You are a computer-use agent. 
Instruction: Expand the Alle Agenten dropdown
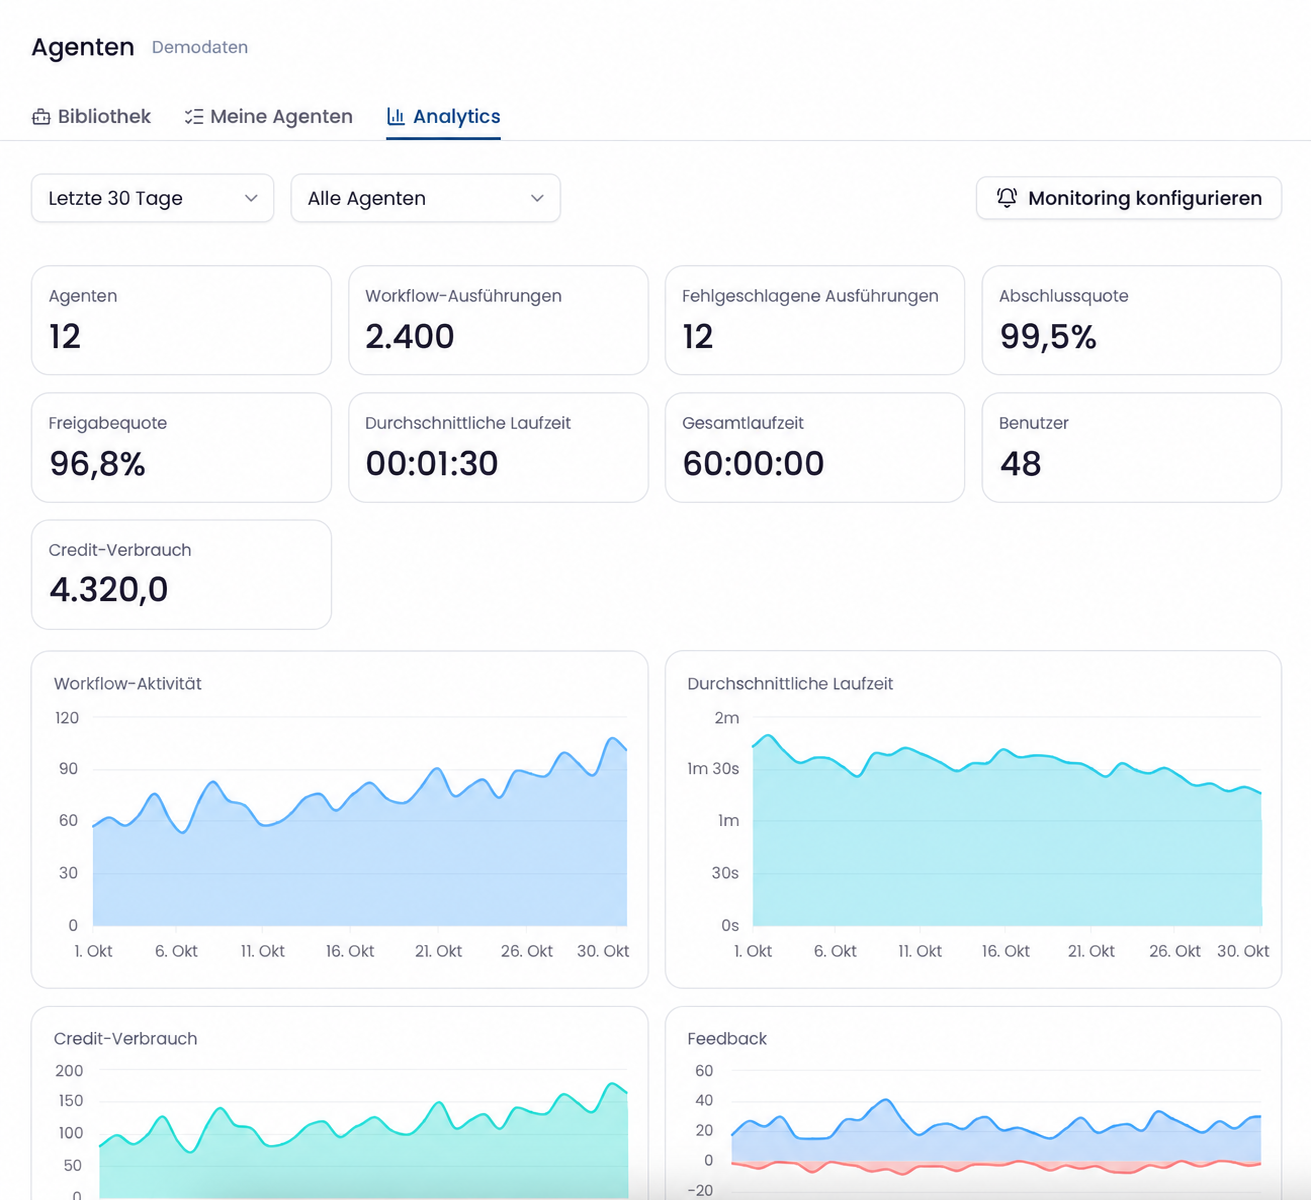click(425, 198)
